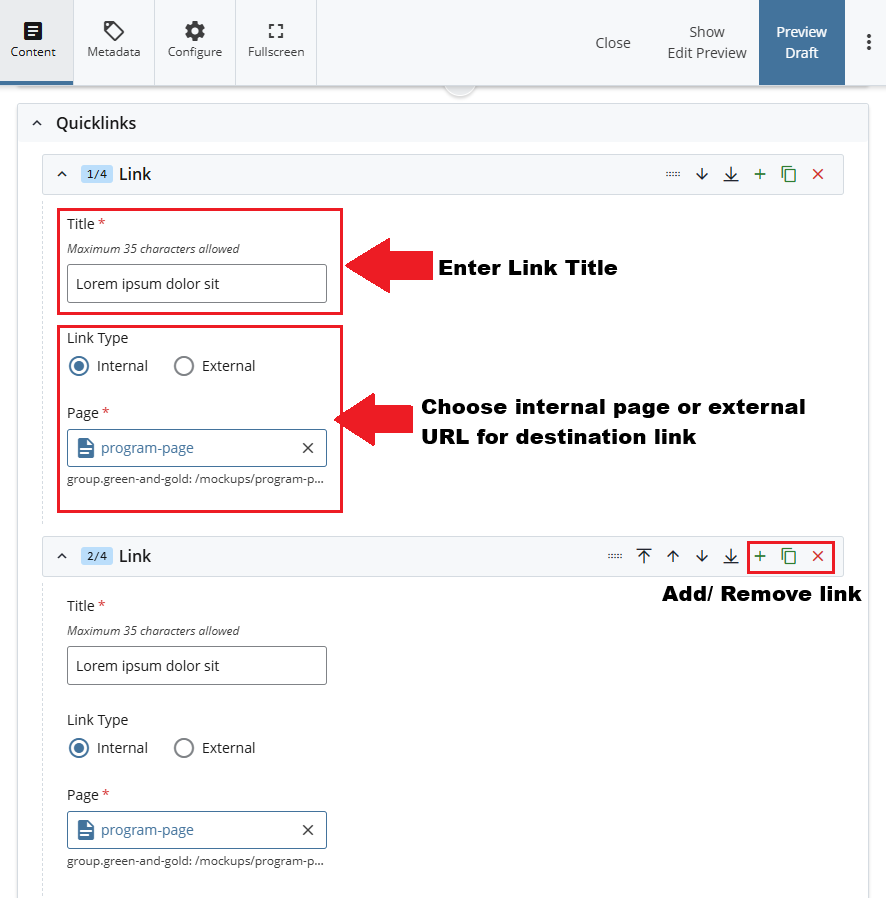The width and height of the screenshot is (886, 898).
Task: Delete Link 2/4 using the red X
Action: [818, 556]
